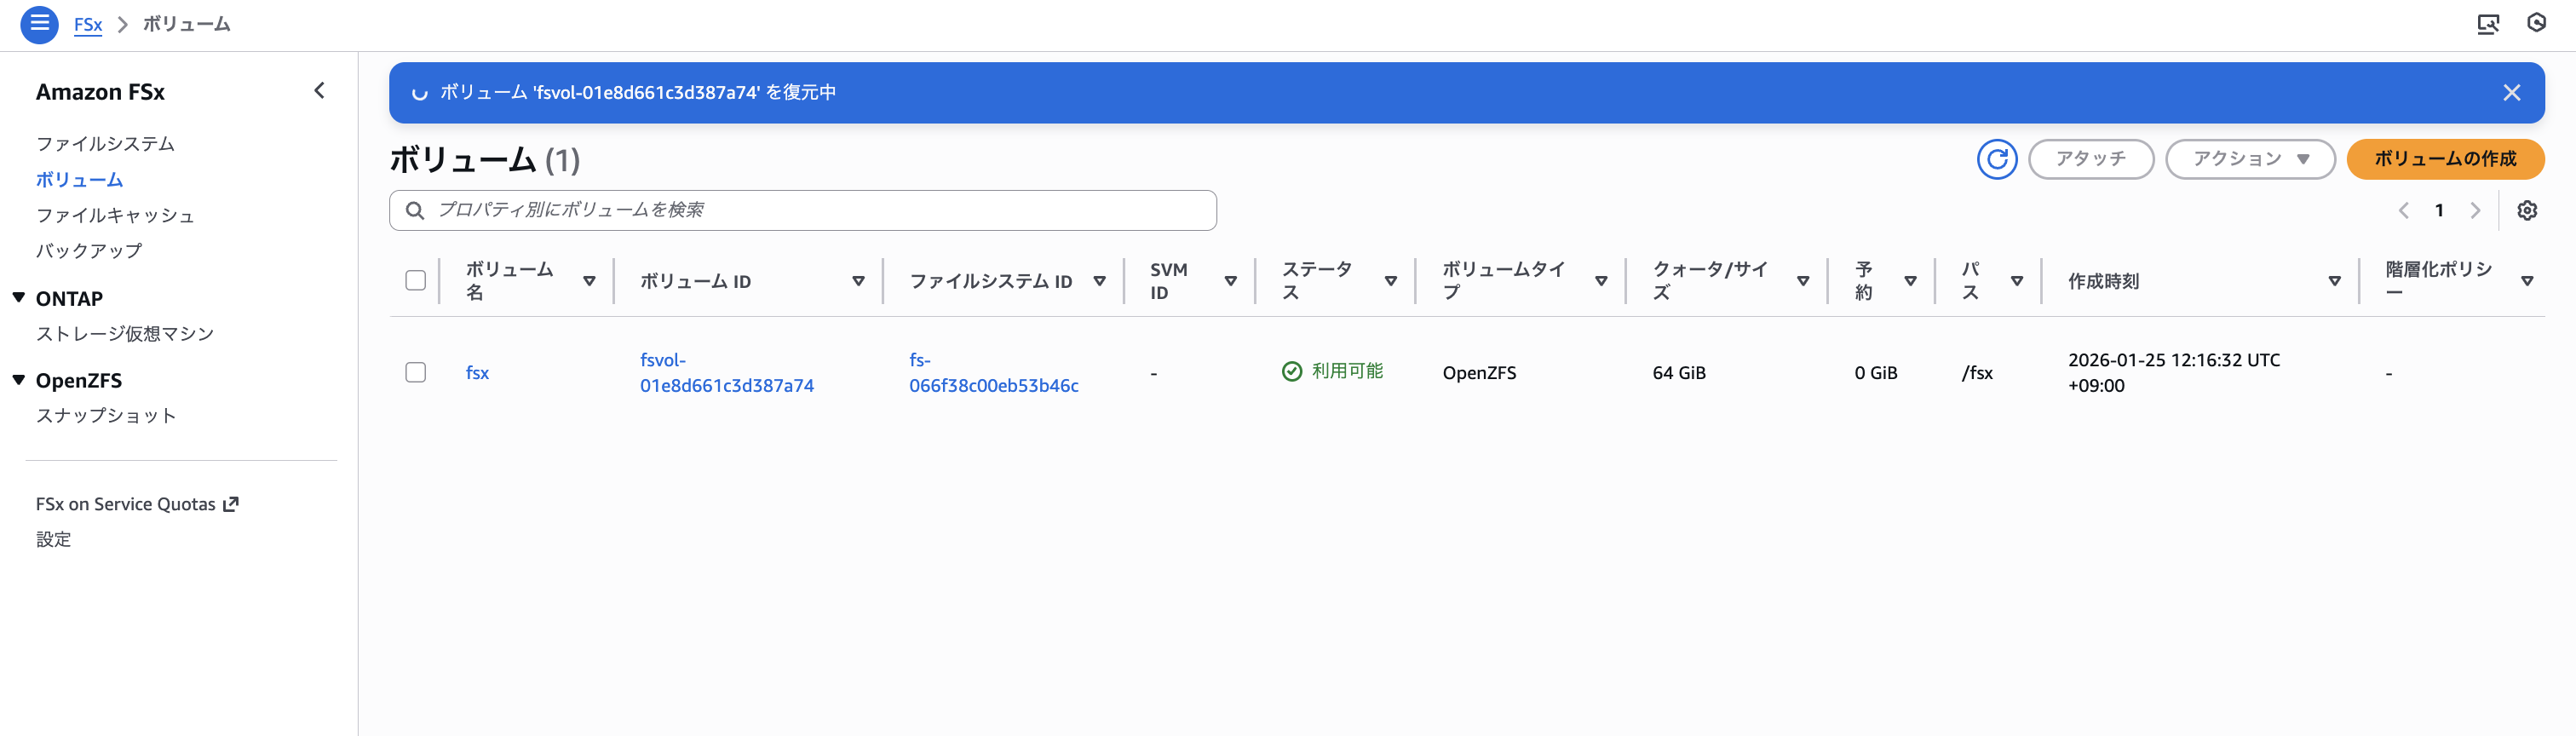Open table preferences gear icon

click(x=2526, y=211)
